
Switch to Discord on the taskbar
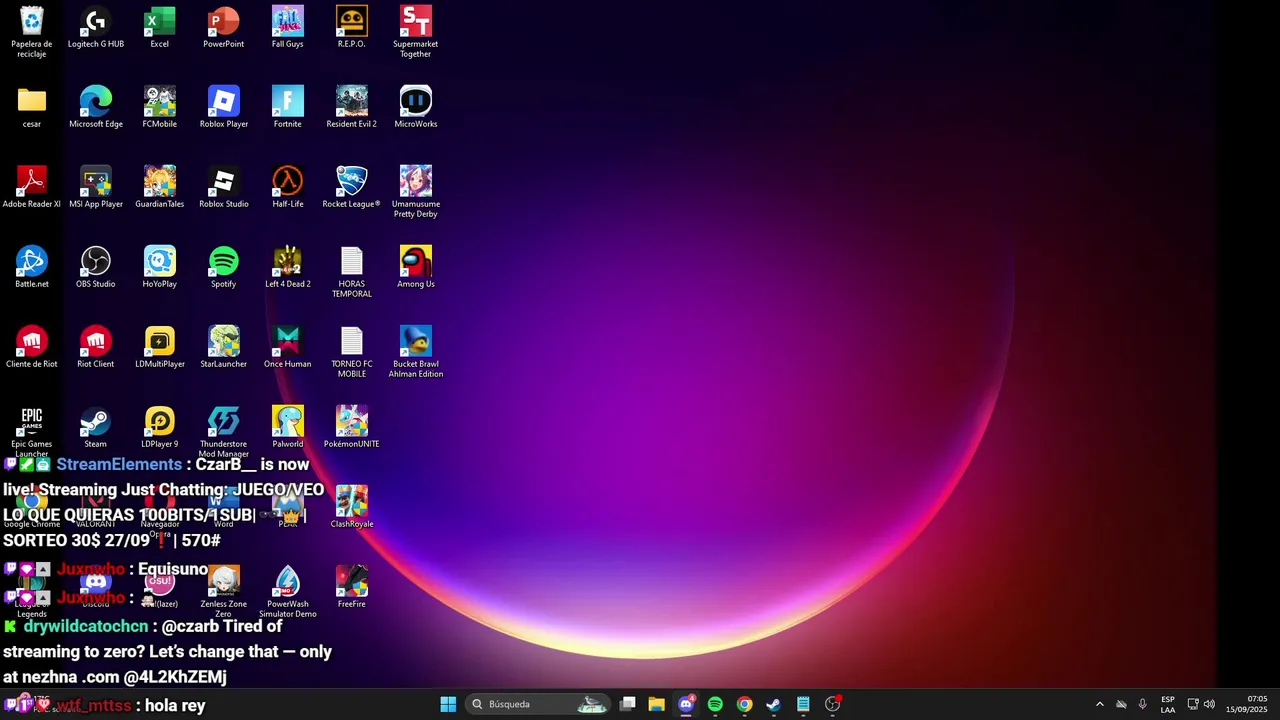pos(686,704)
